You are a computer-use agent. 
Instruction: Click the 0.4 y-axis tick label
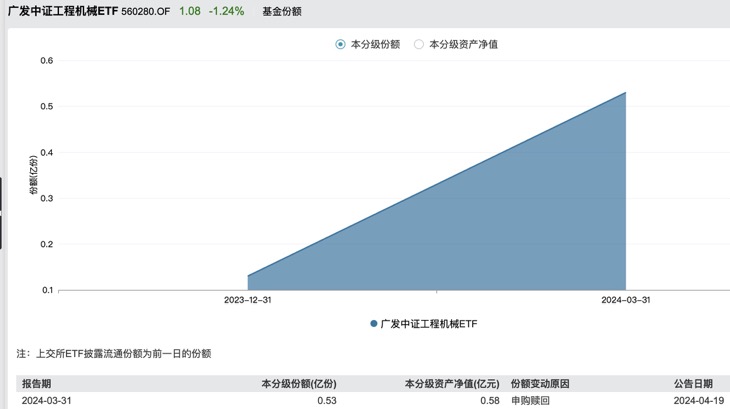(47, 153)
